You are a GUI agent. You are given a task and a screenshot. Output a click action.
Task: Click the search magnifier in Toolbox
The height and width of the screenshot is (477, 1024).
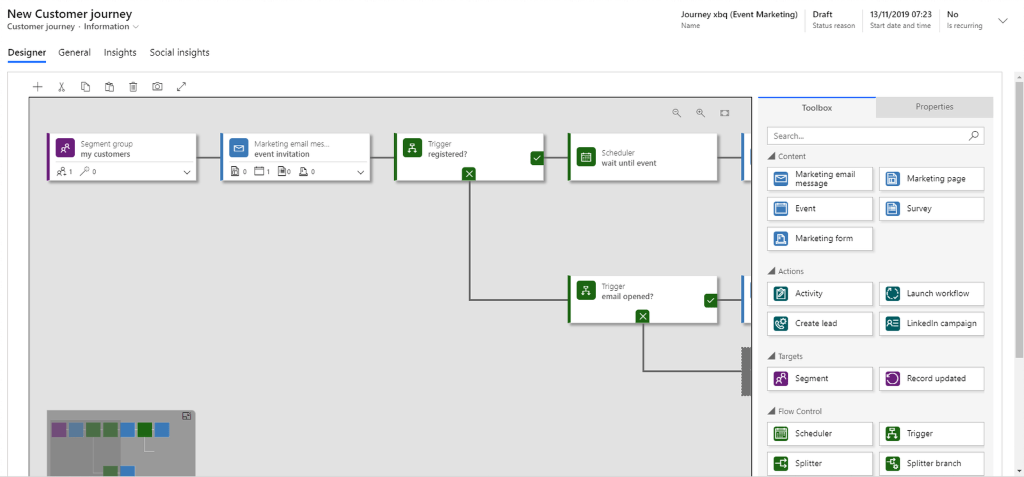pos(974,136)
